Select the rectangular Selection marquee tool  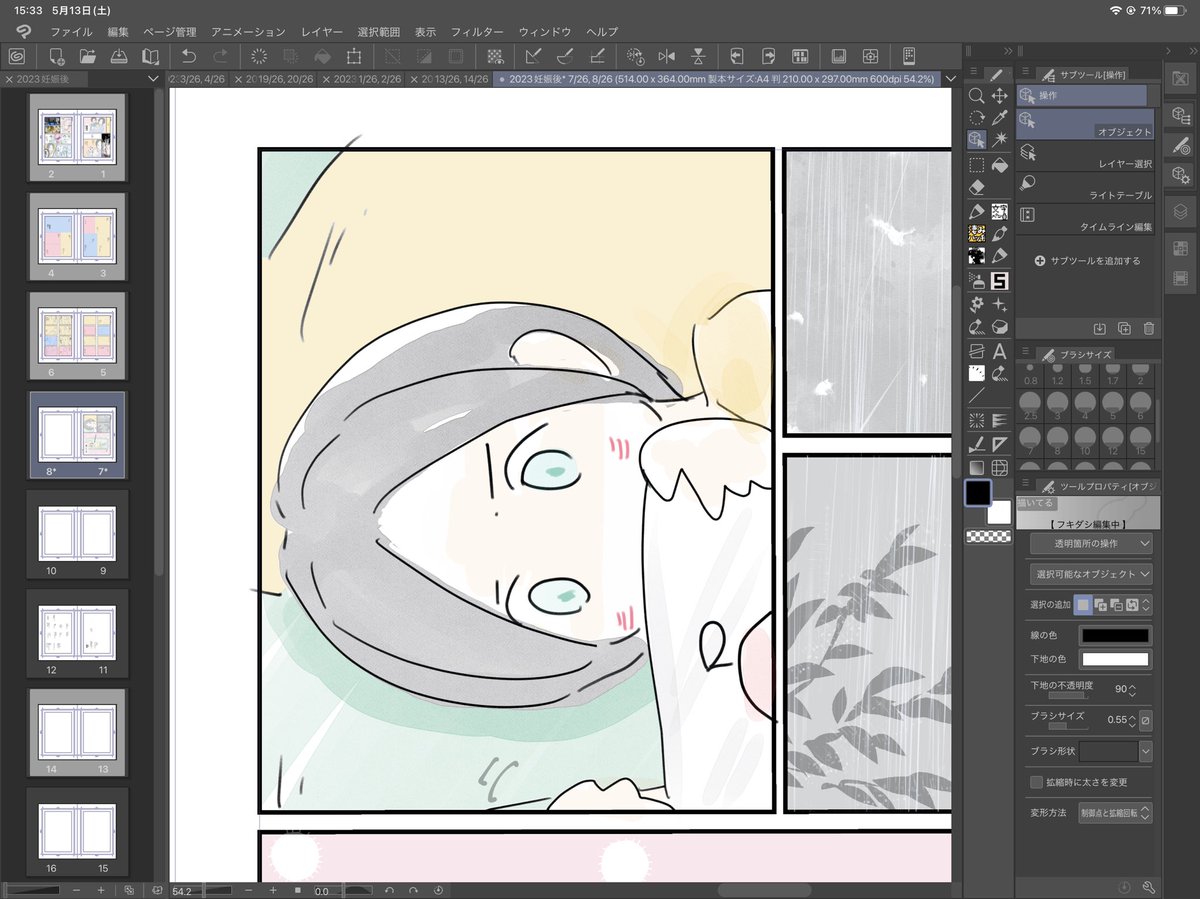click(x=977, y=165)
